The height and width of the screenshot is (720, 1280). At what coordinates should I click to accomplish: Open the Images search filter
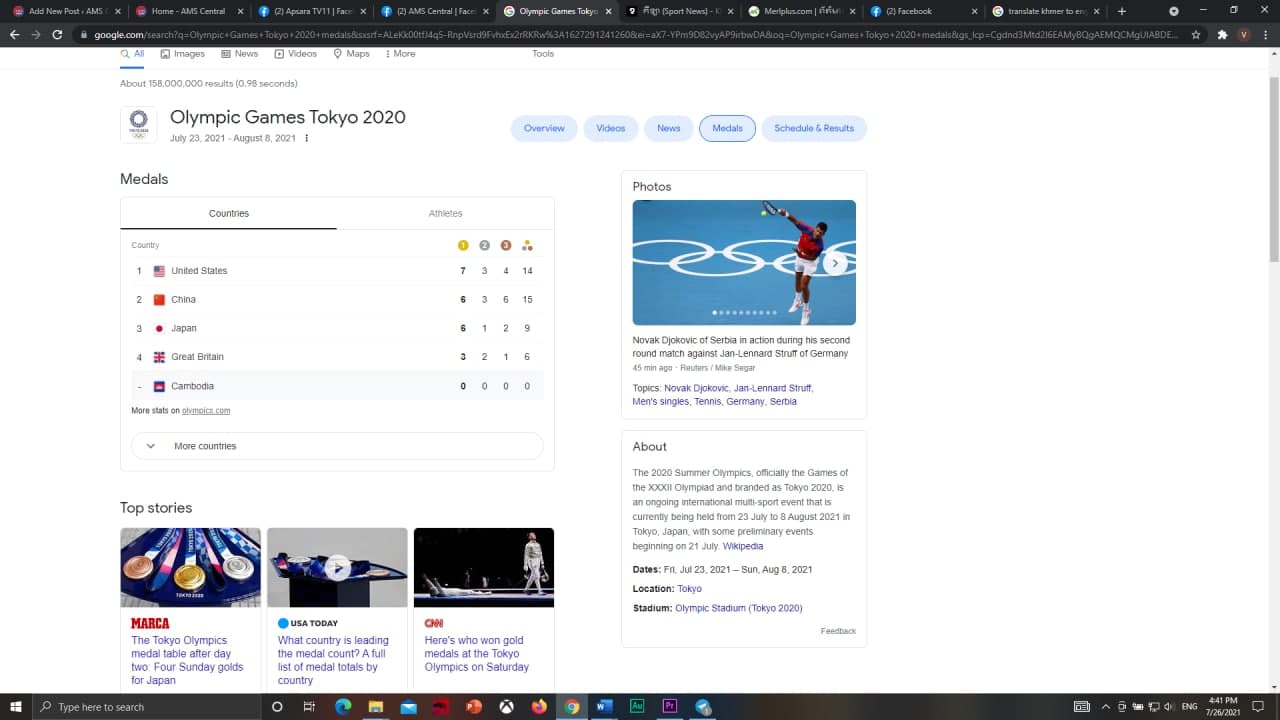pyautogui.click(x=182, y=54)
